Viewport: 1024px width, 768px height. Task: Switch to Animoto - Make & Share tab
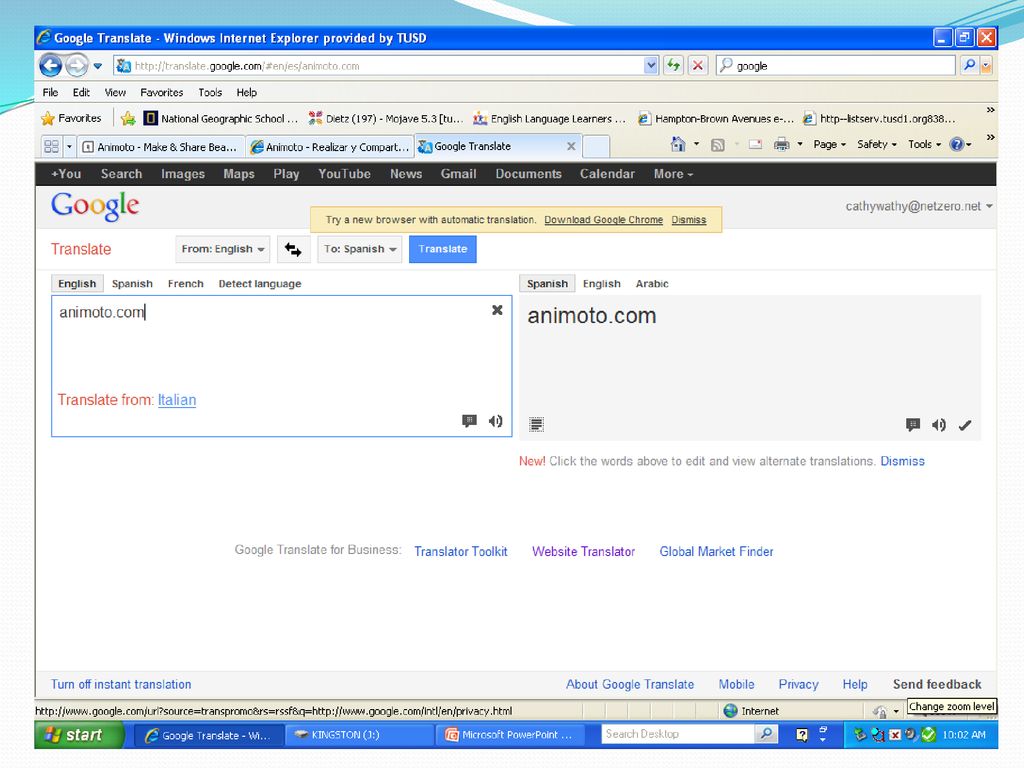[161, 147]
